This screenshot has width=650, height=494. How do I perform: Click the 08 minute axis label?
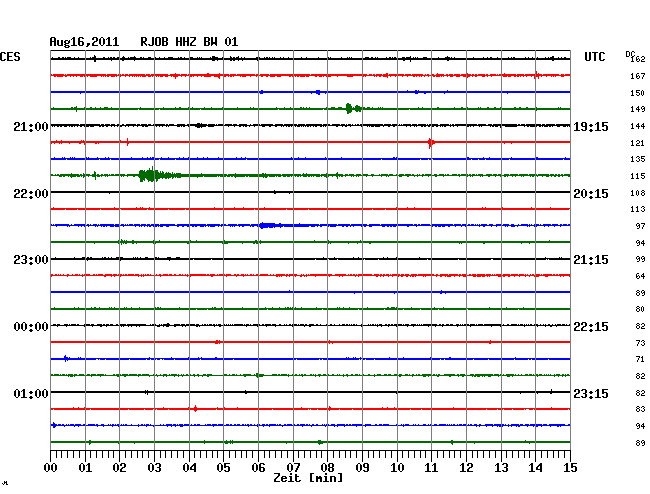click(x=327, y=468)
